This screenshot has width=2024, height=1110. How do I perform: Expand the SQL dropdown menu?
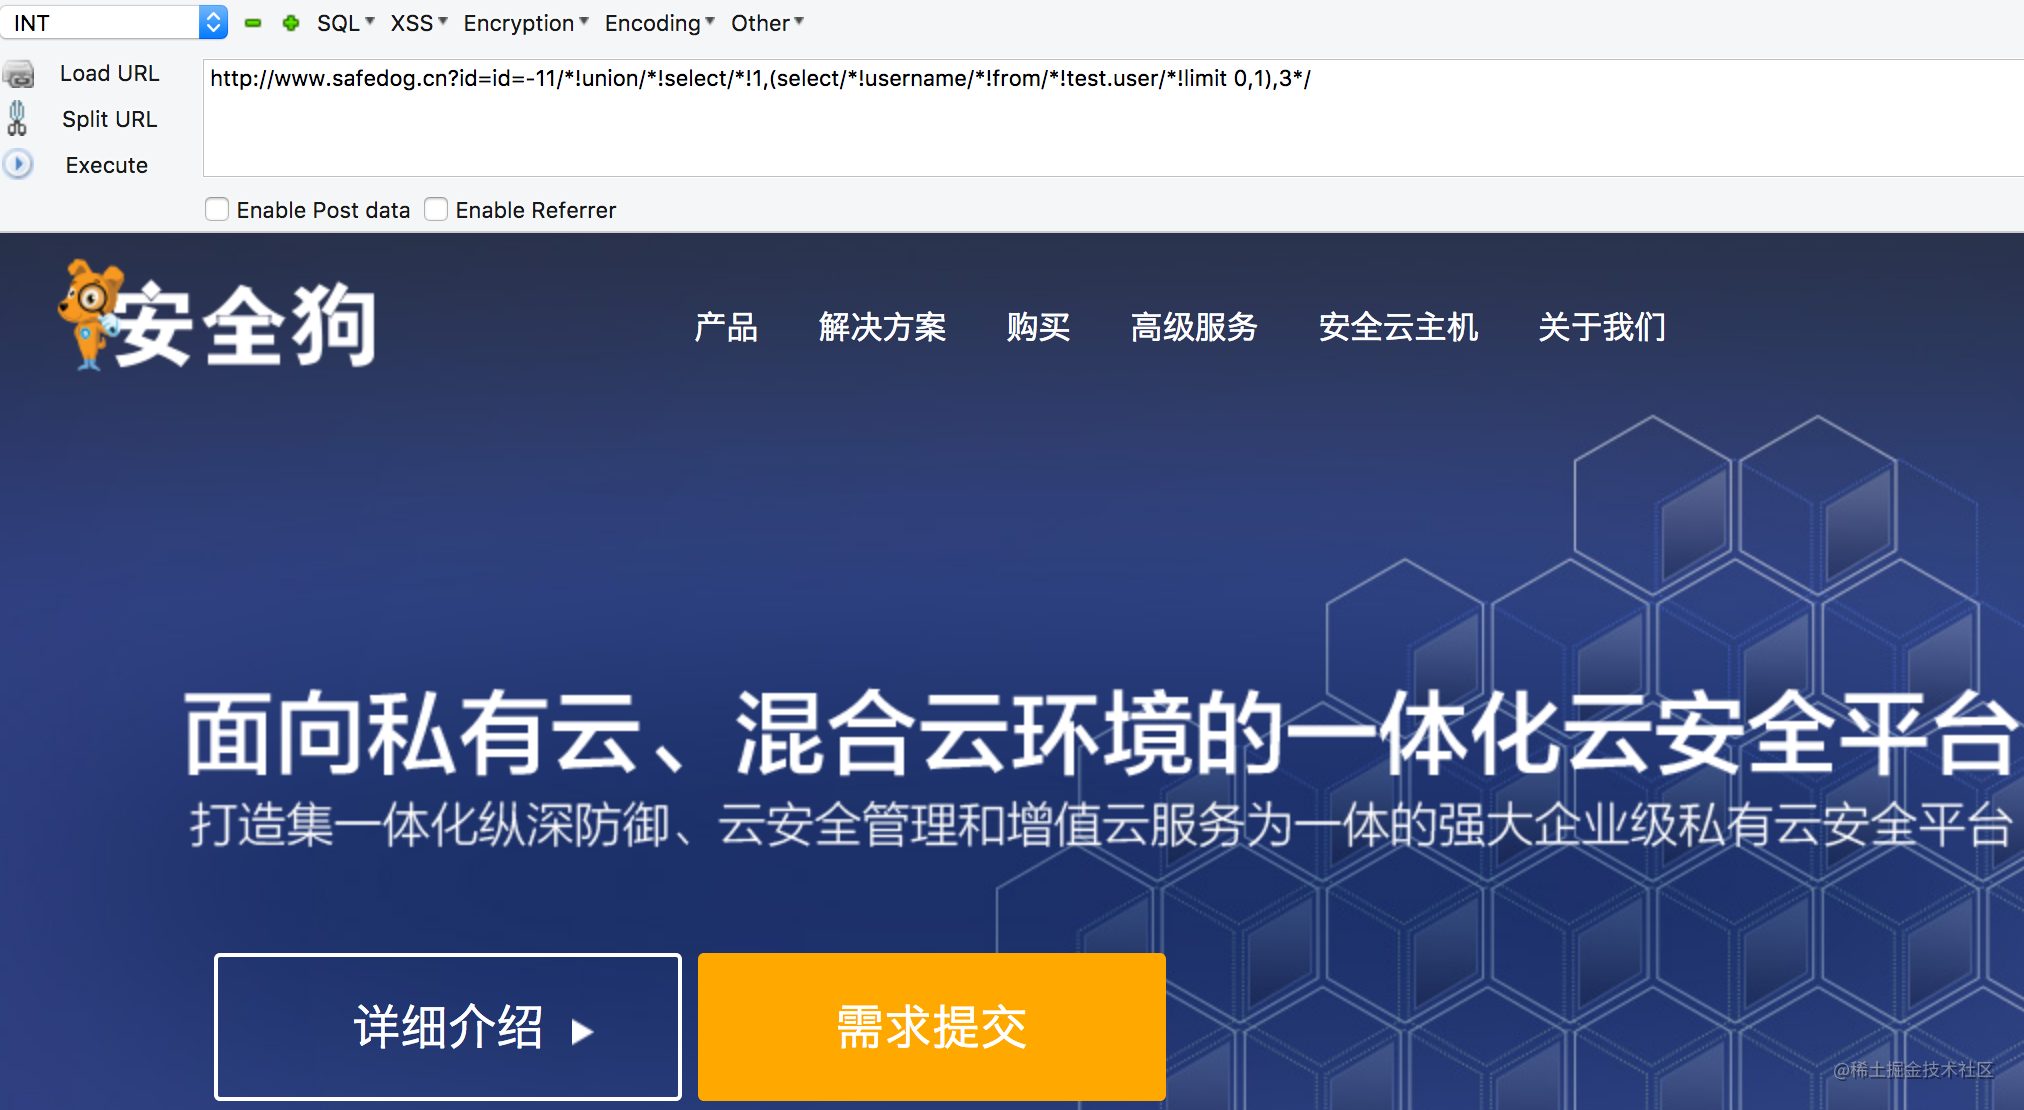[345, 23]
